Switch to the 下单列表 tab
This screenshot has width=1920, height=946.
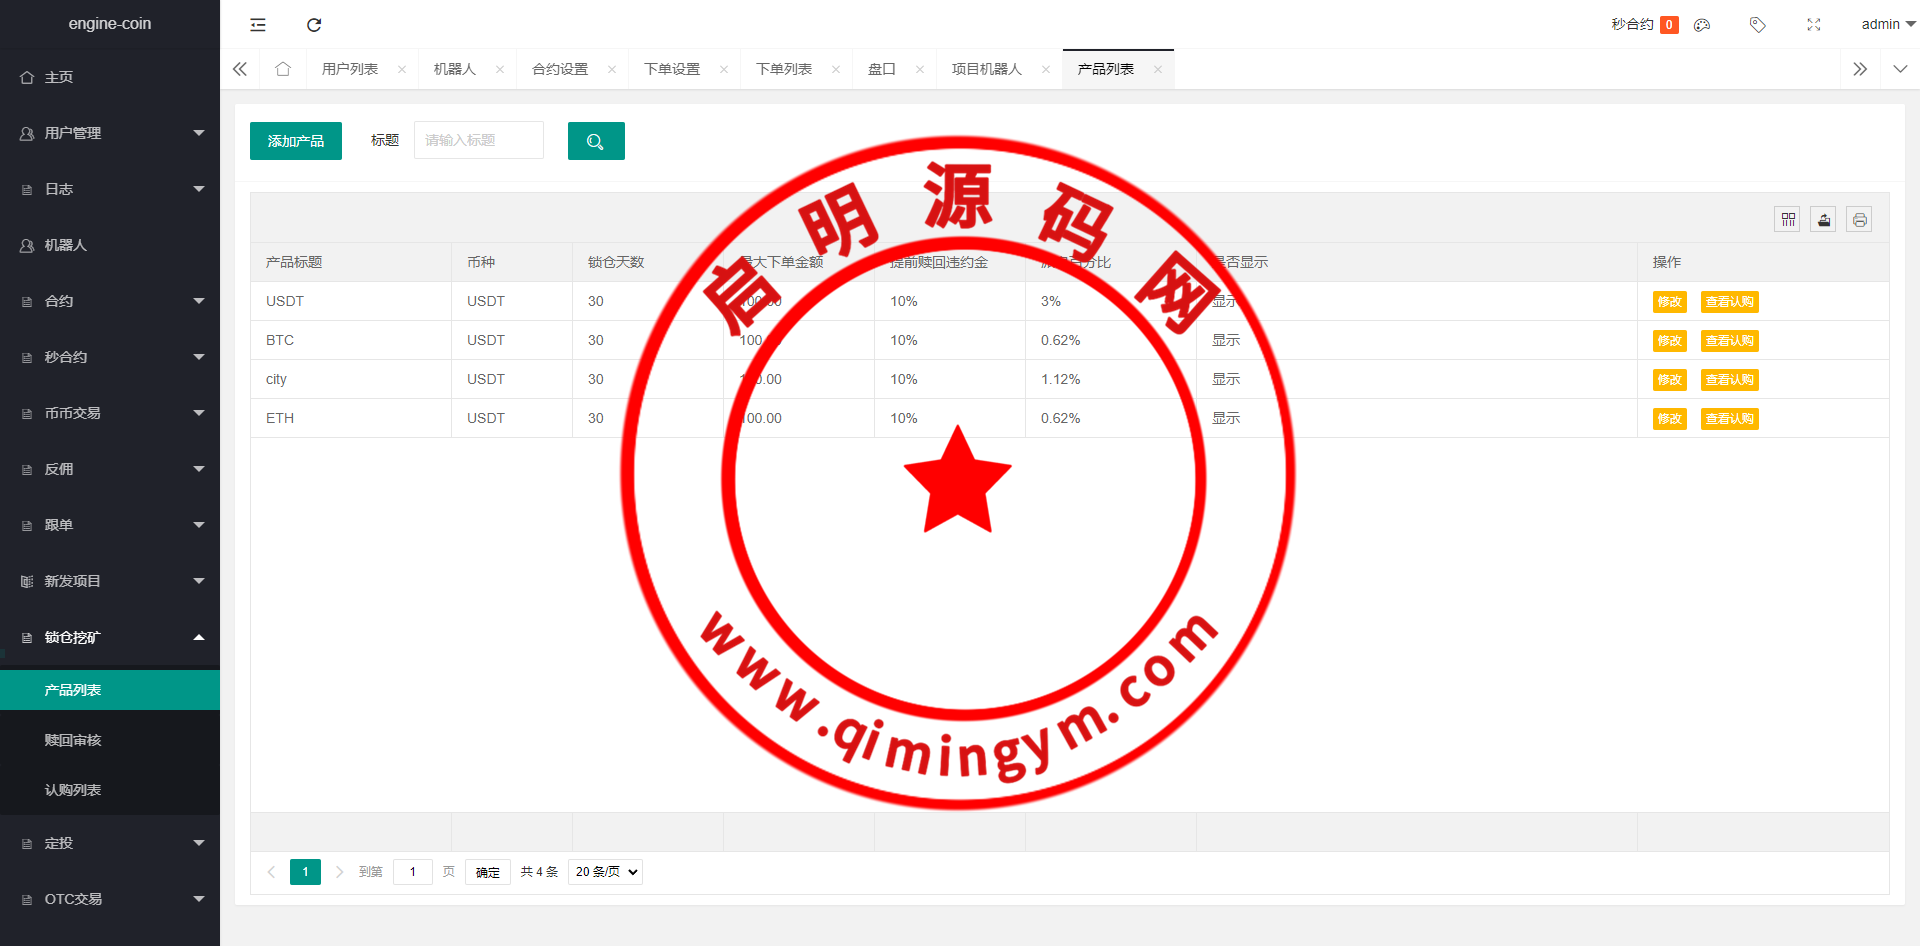point(784,69)
